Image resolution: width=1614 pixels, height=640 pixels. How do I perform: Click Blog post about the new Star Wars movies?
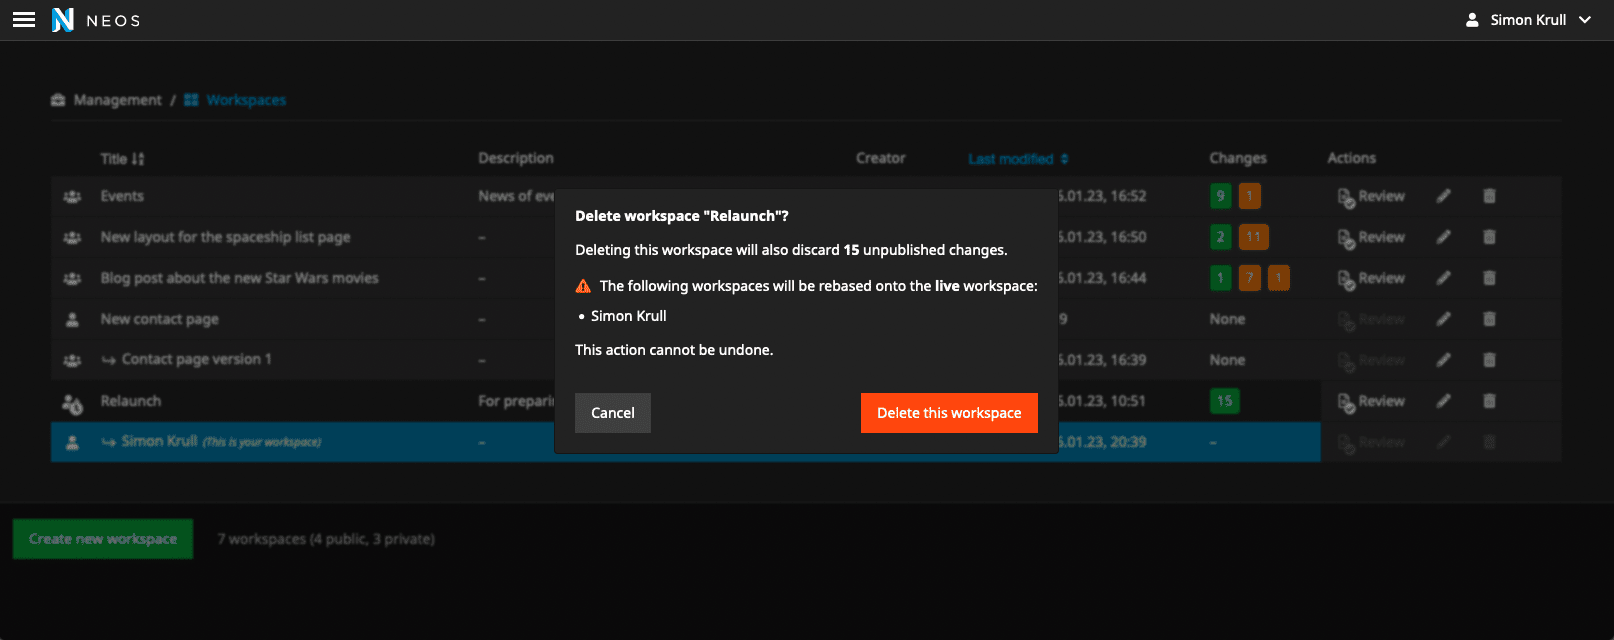tap(239, 278)
